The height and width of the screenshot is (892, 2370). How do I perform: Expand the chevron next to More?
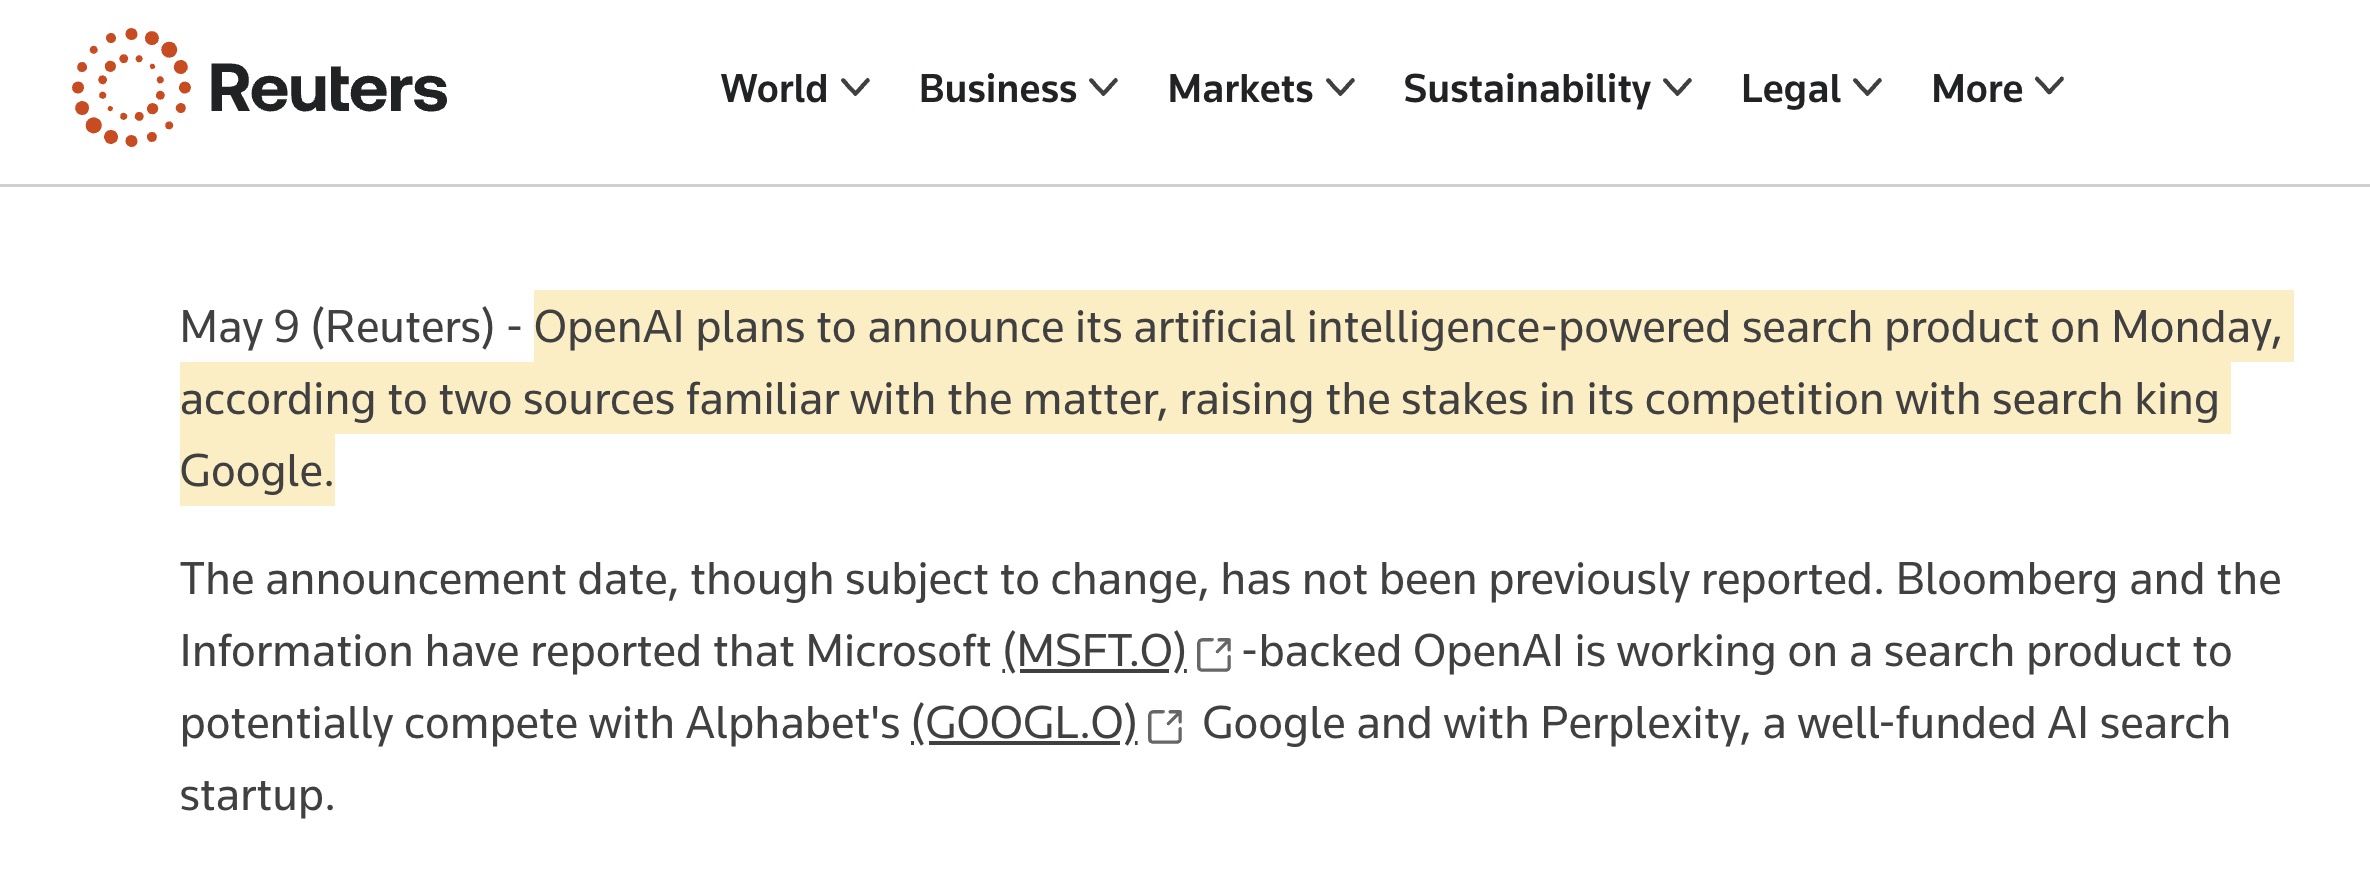point(2050,88)
